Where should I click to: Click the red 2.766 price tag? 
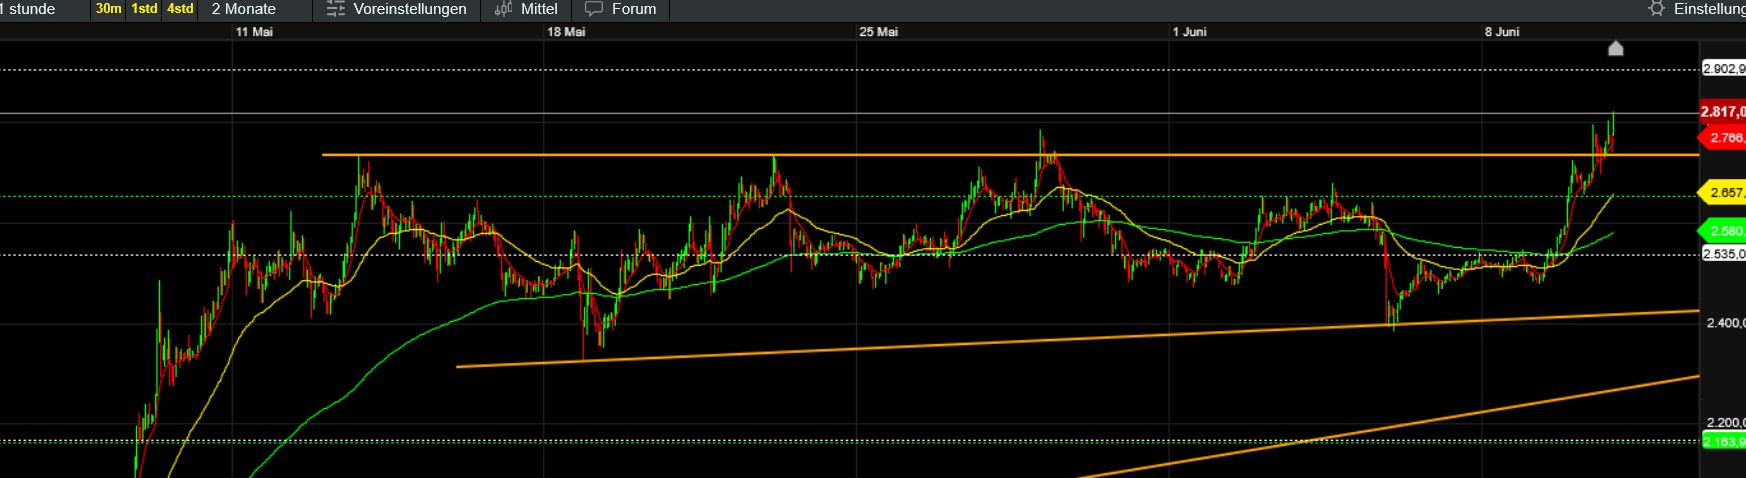point(1723,138)
